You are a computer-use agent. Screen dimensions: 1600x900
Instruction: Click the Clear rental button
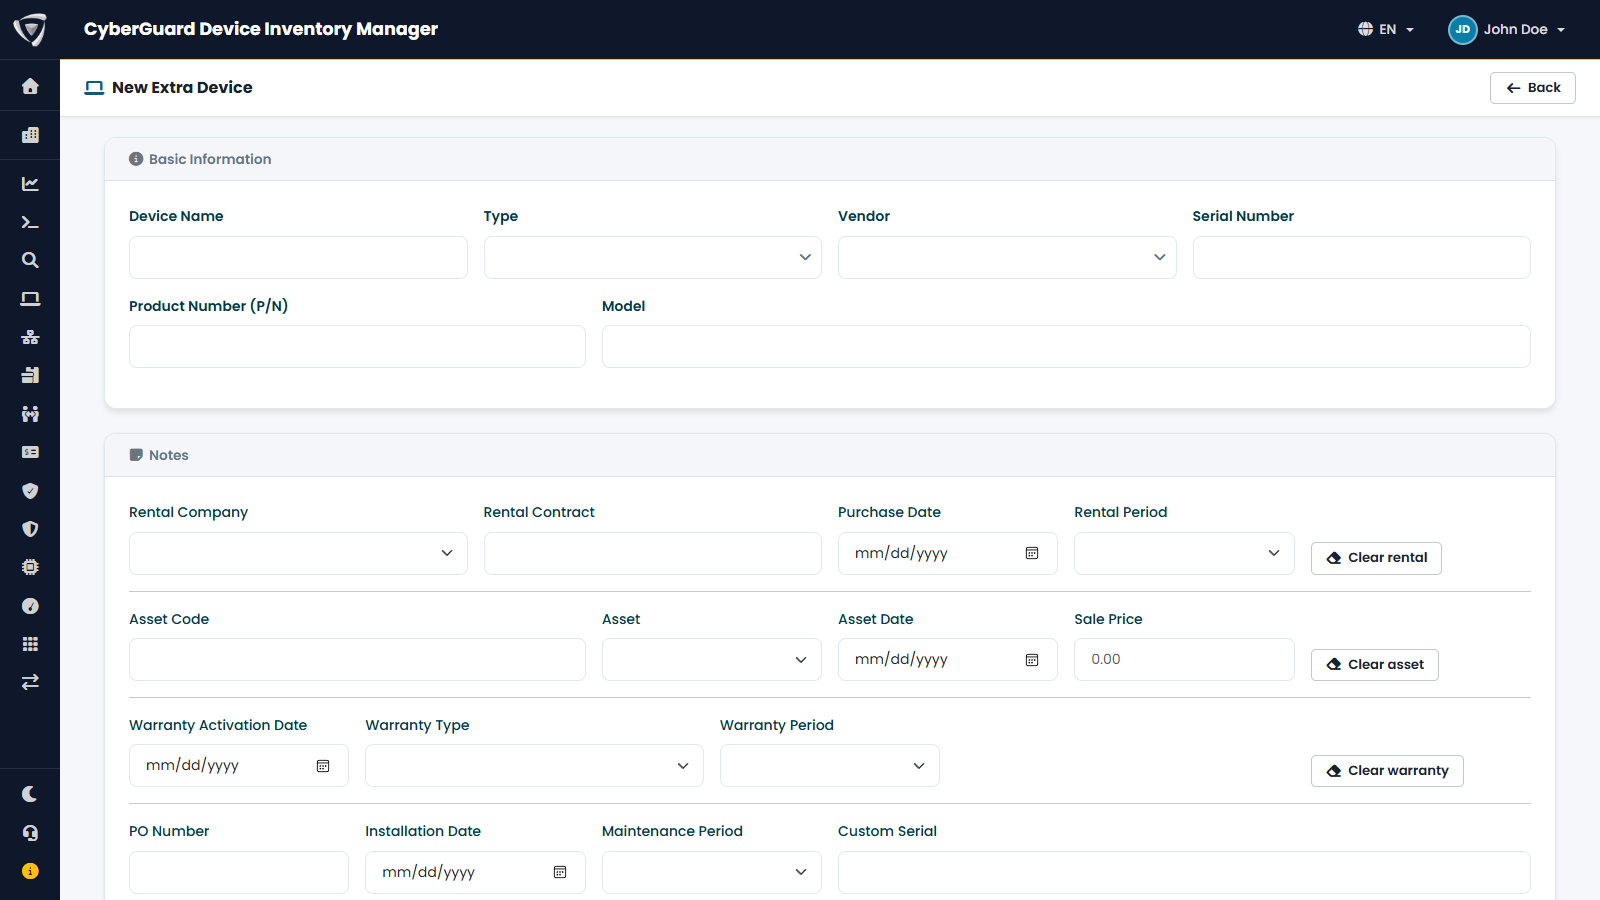(1376, 558)
